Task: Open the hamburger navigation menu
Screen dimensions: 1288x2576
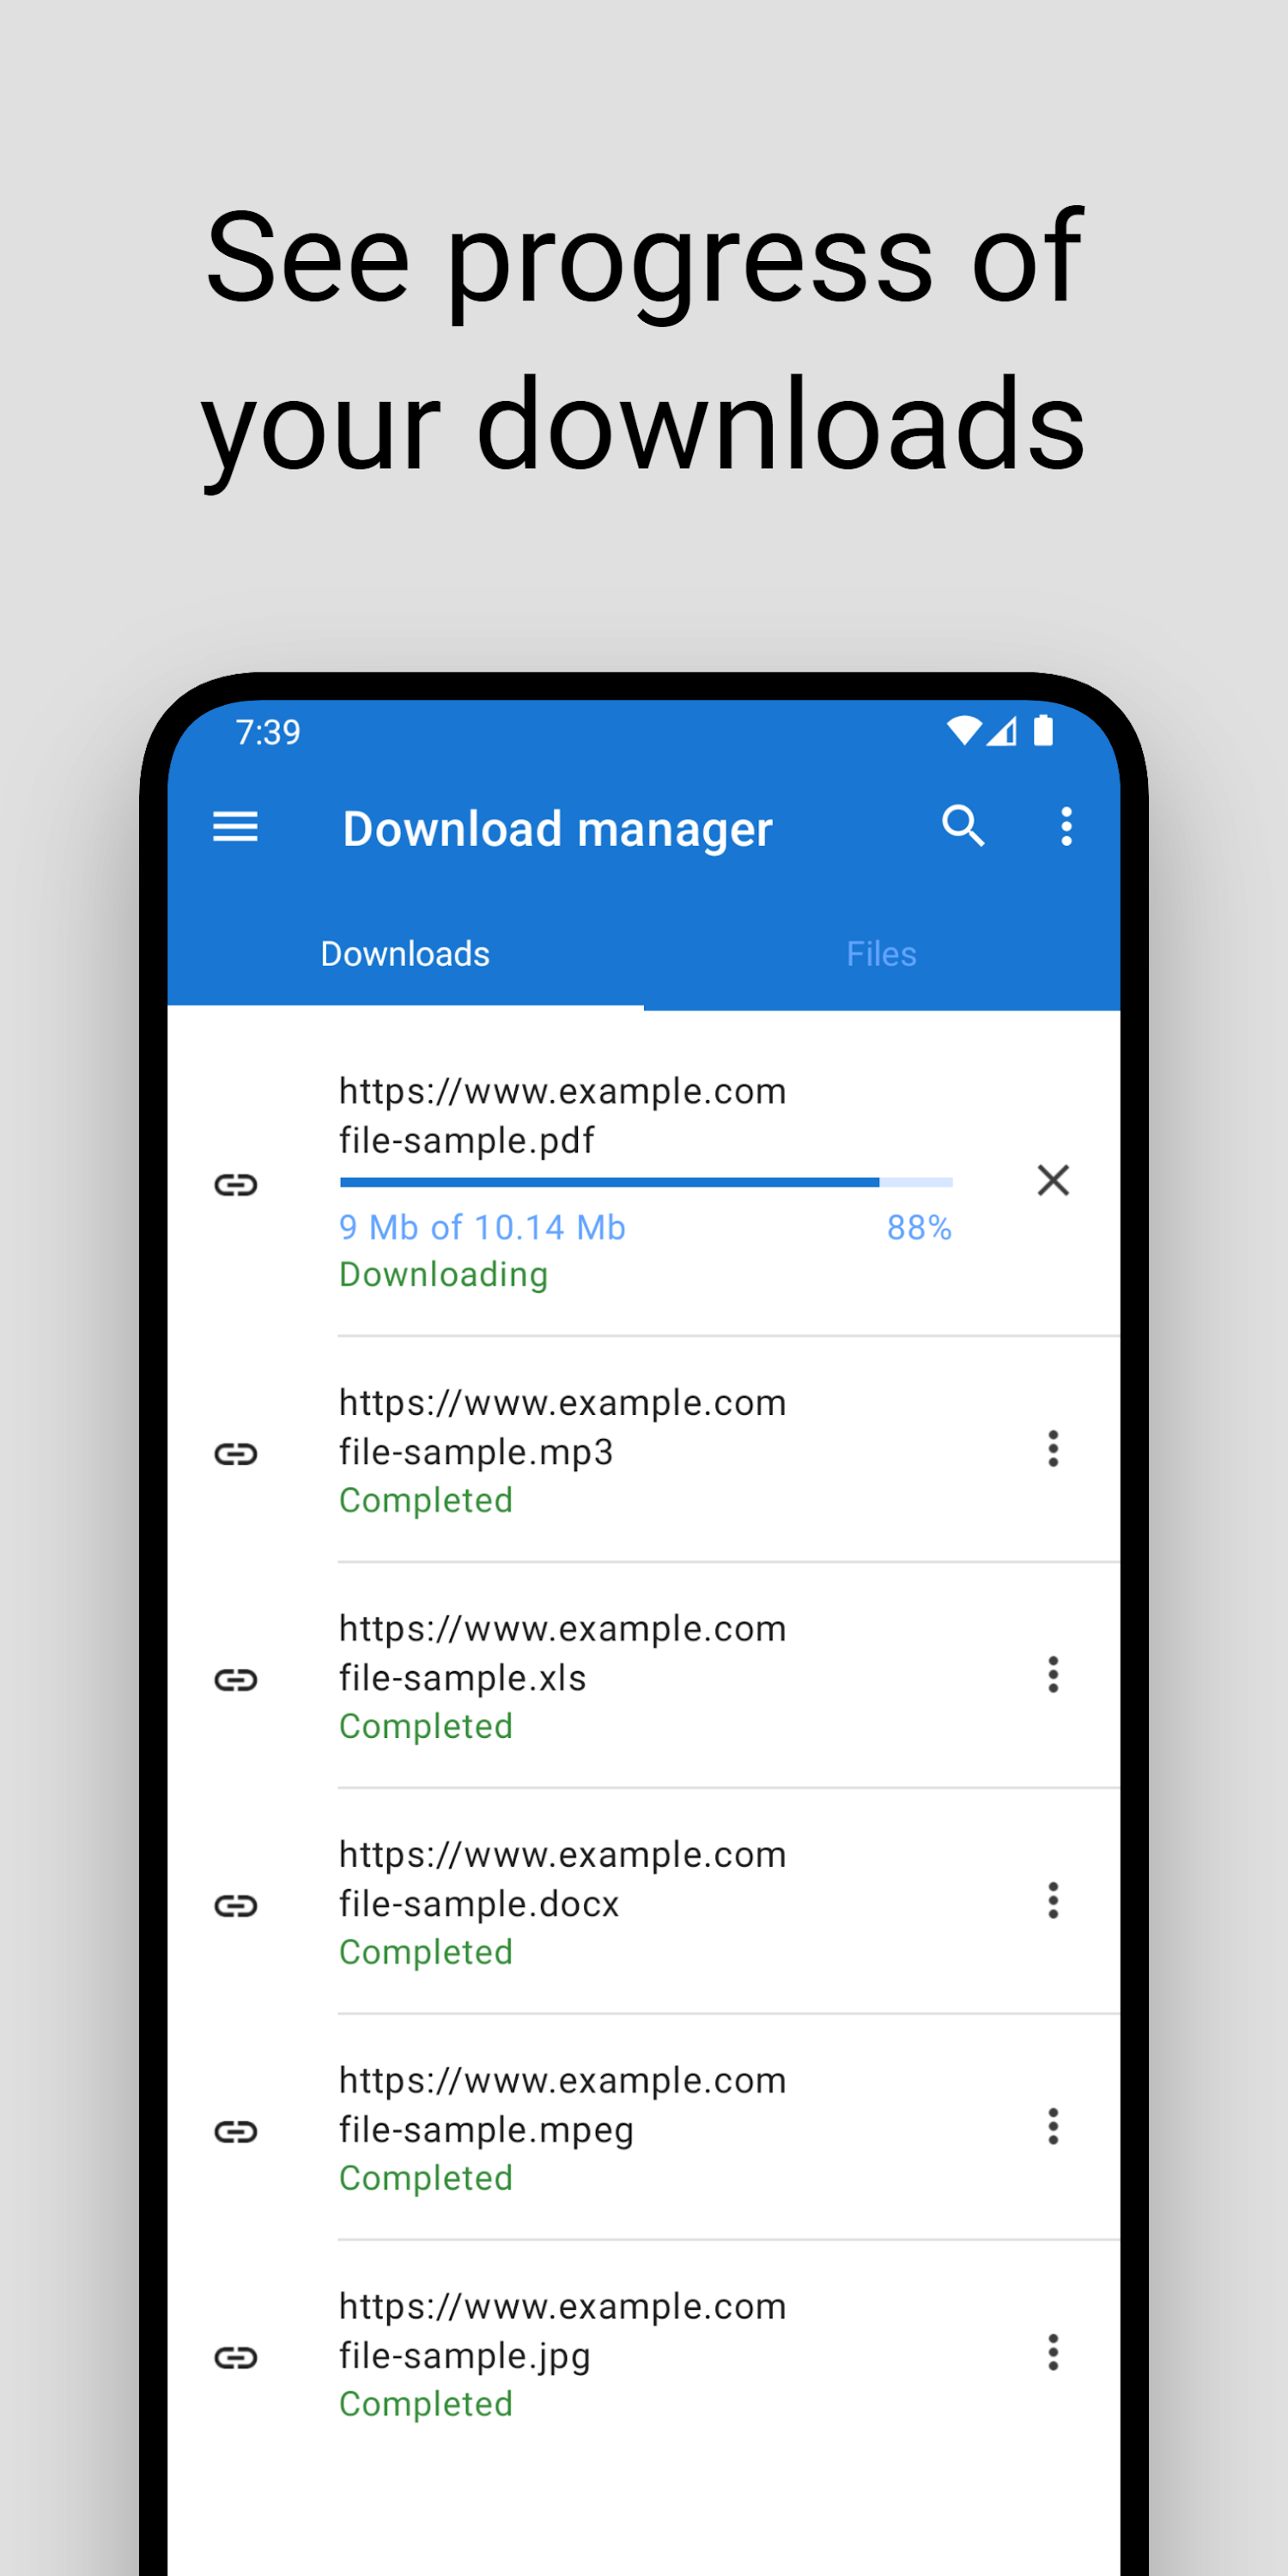Action: pyautogui.click(x=235, y=827)
